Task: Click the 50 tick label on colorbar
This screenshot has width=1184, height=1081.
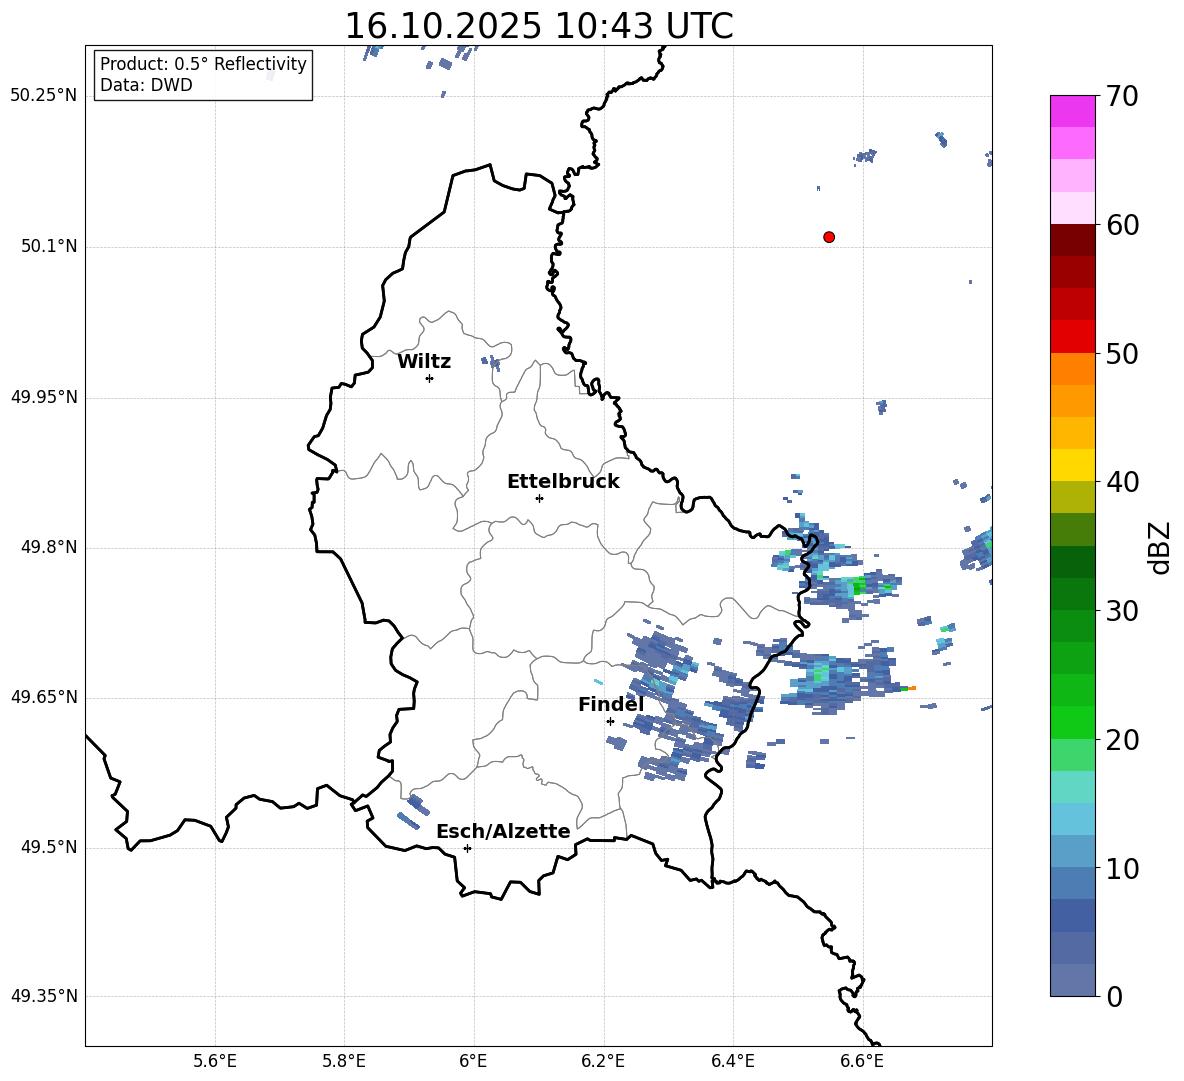Action: pos(1122,353)
